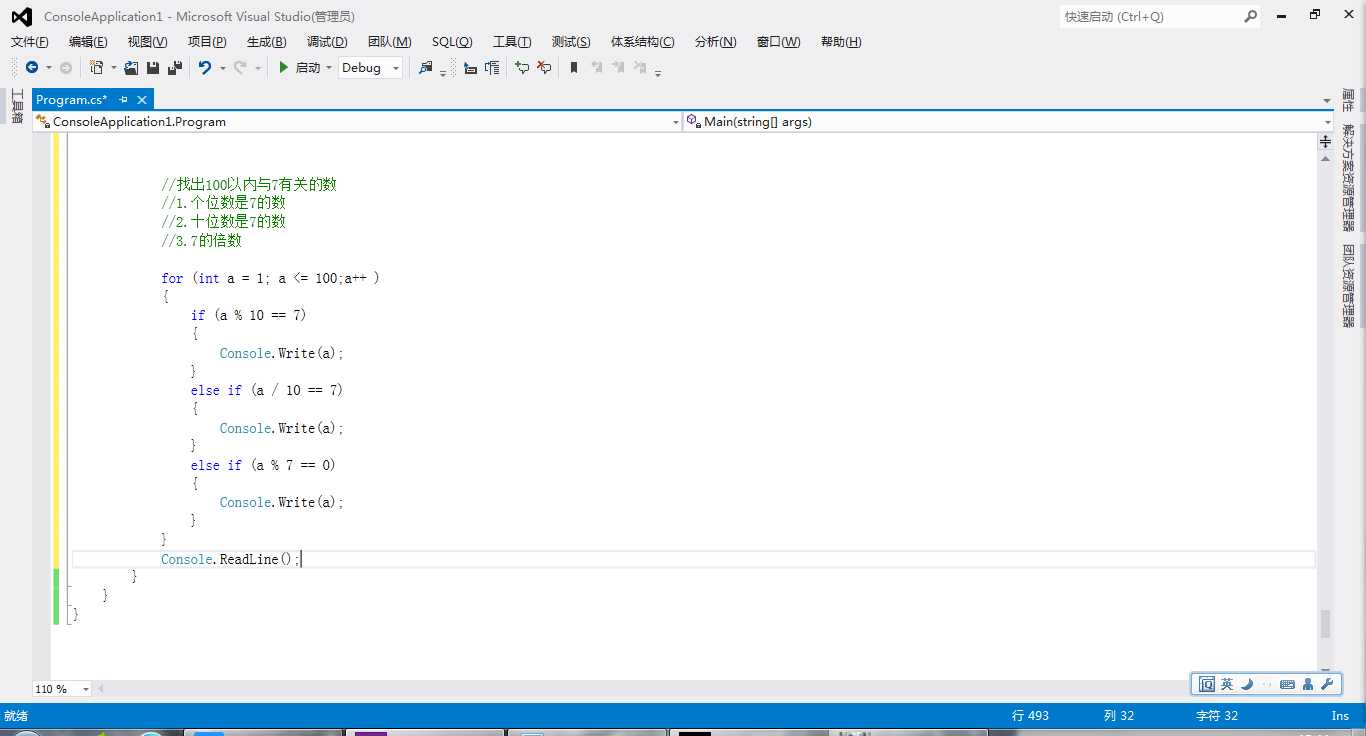Open the 文件(F) menu
Screen dimensions: 1366x736
[30, 41]
